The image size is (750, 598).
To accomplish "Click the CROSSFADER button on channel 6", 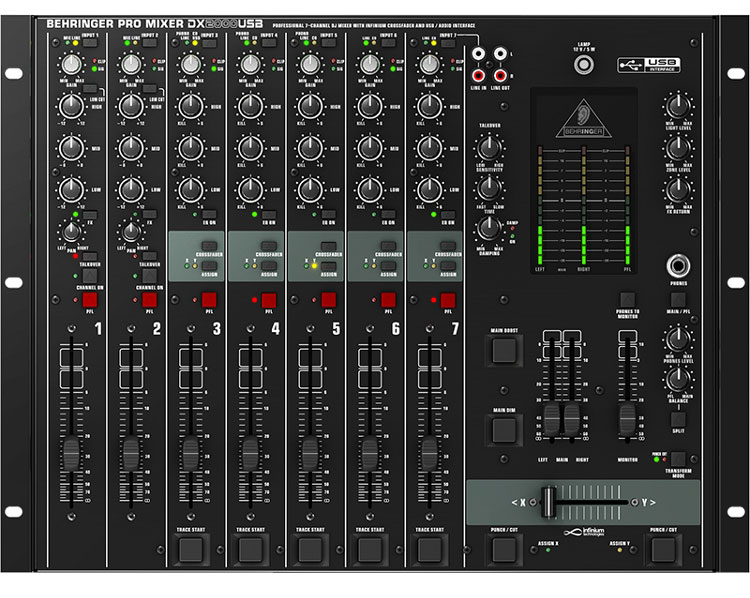I will click(x=388, y=246).
